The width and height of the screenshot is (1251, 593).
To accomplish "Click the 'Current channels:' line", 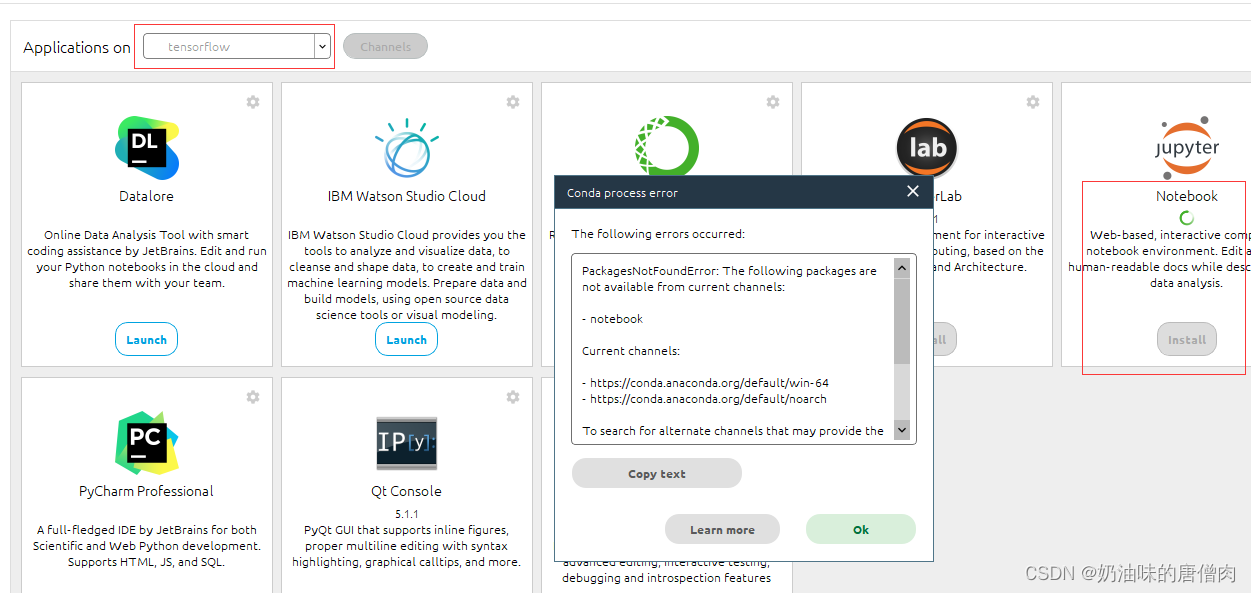I will point(631,351).
